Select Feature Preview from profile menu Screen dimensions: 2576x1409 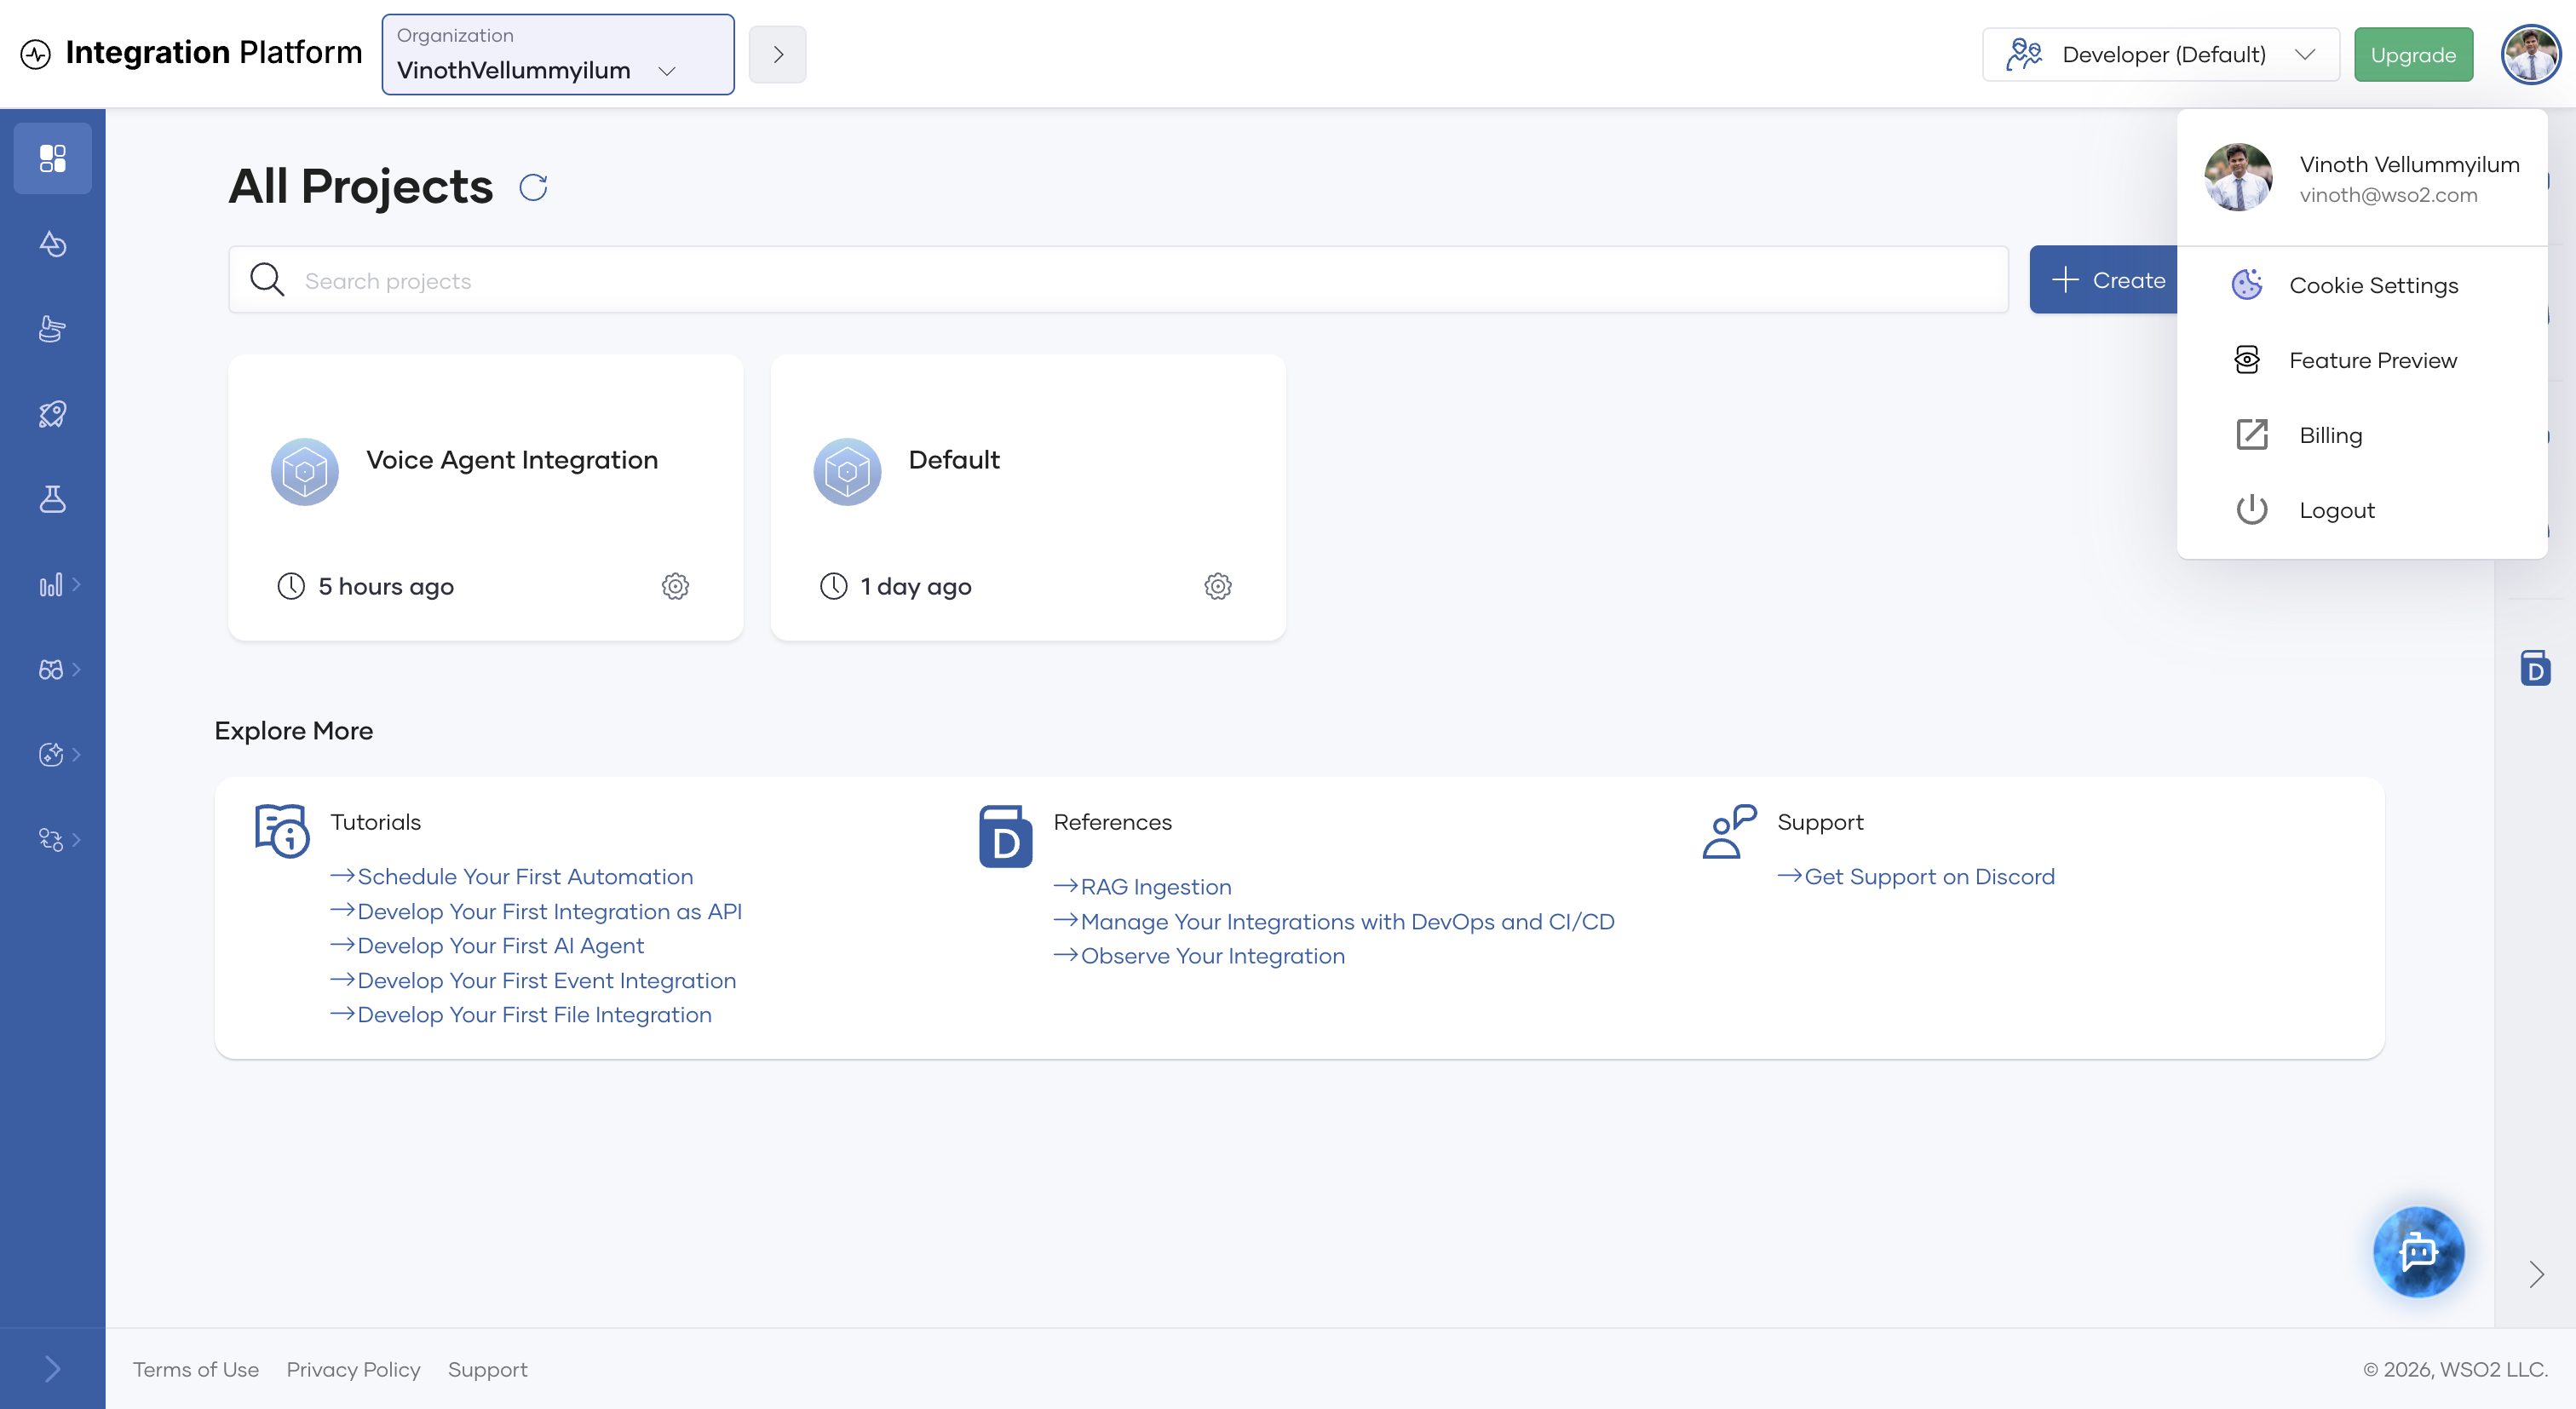pos(2362,360)
